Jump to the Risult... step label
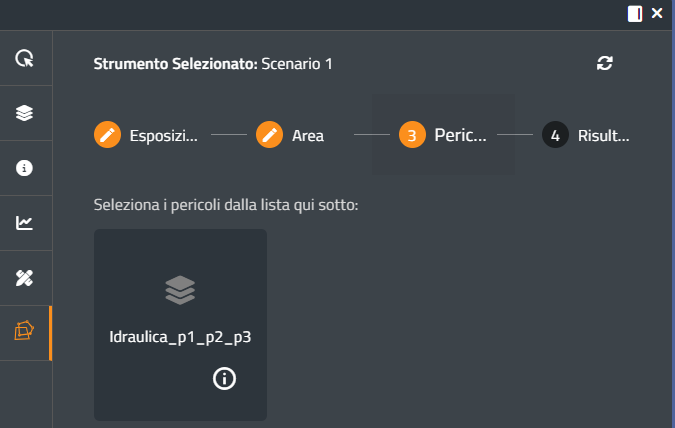This screenshot has height=428, width=675. click(604, 135)
